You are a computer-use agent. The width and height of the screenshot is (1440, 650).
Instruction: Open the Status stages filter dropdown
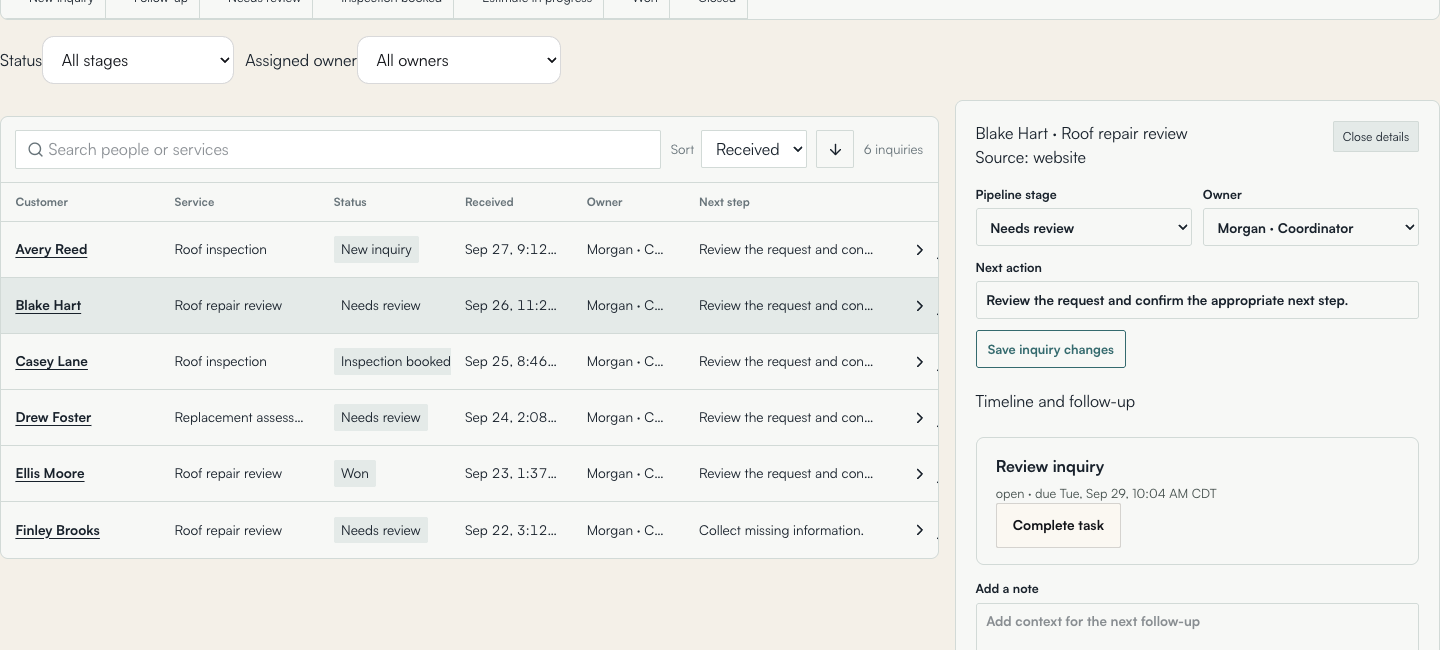138,60
